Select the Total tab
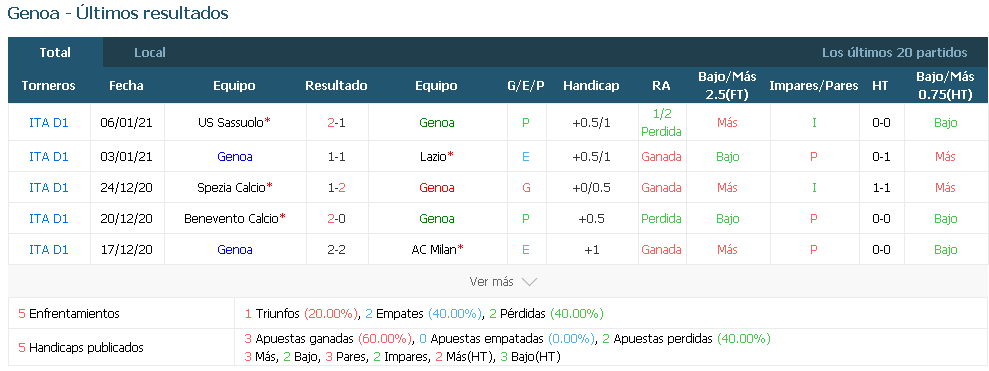This screenshot has height=371, width=989. tap(55, 52)
